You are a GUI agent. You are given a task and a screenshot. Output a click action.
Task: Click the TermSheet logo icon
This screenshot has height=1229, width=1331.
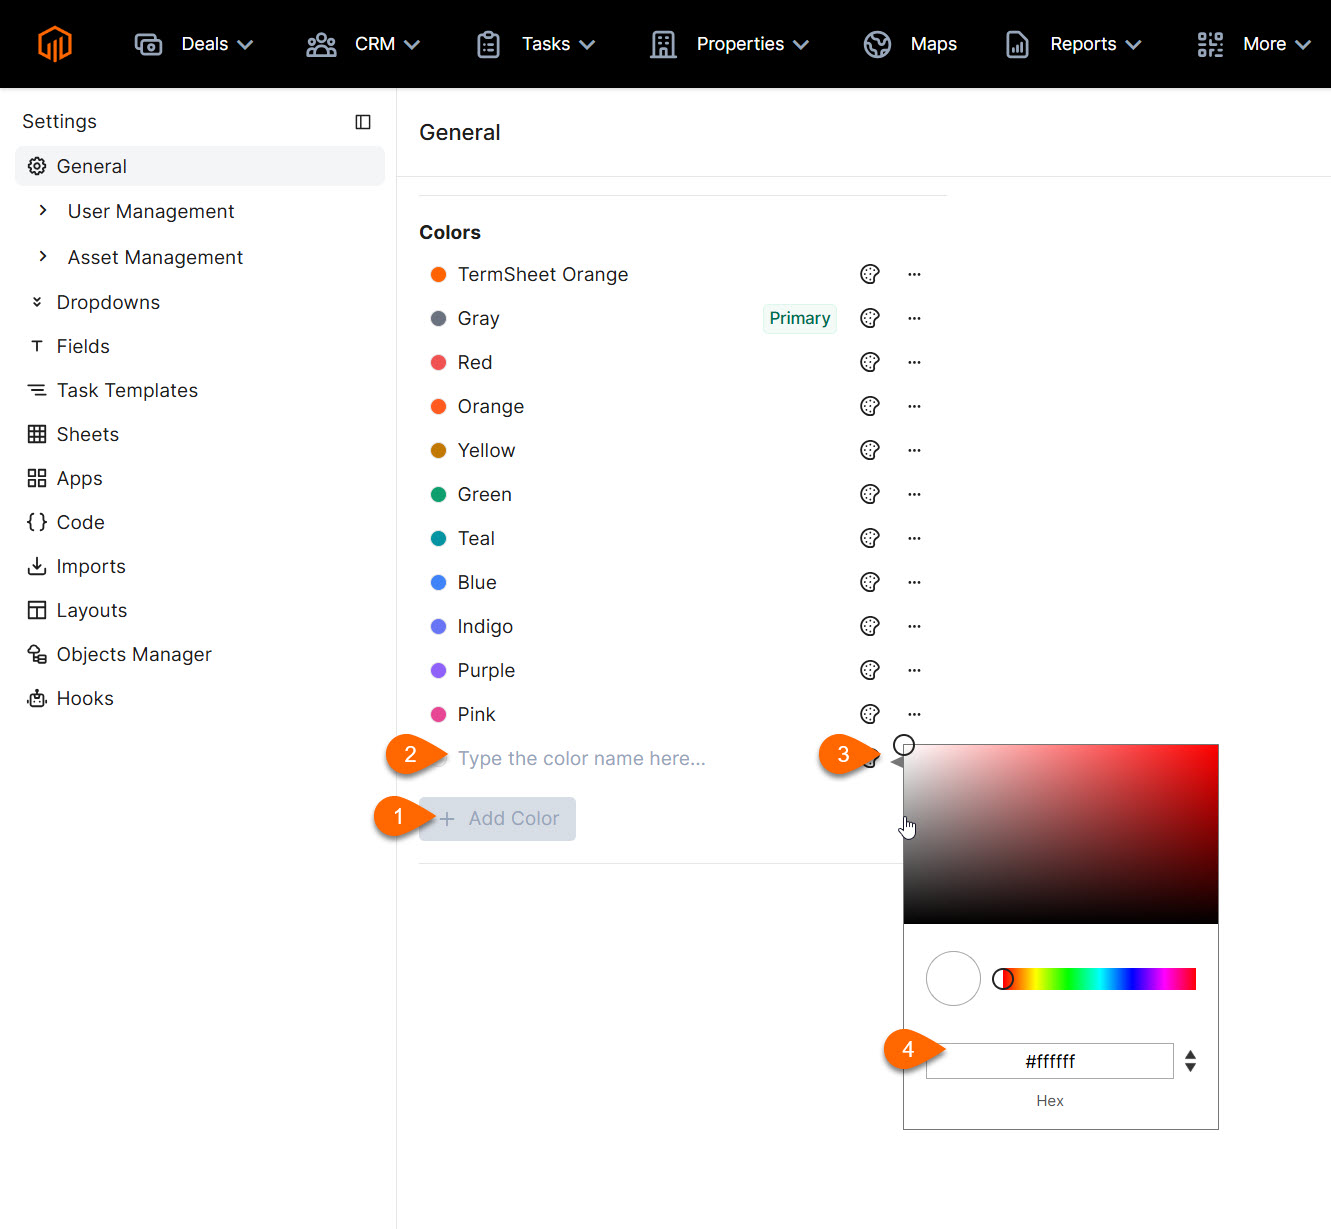(x=55, y=44)
